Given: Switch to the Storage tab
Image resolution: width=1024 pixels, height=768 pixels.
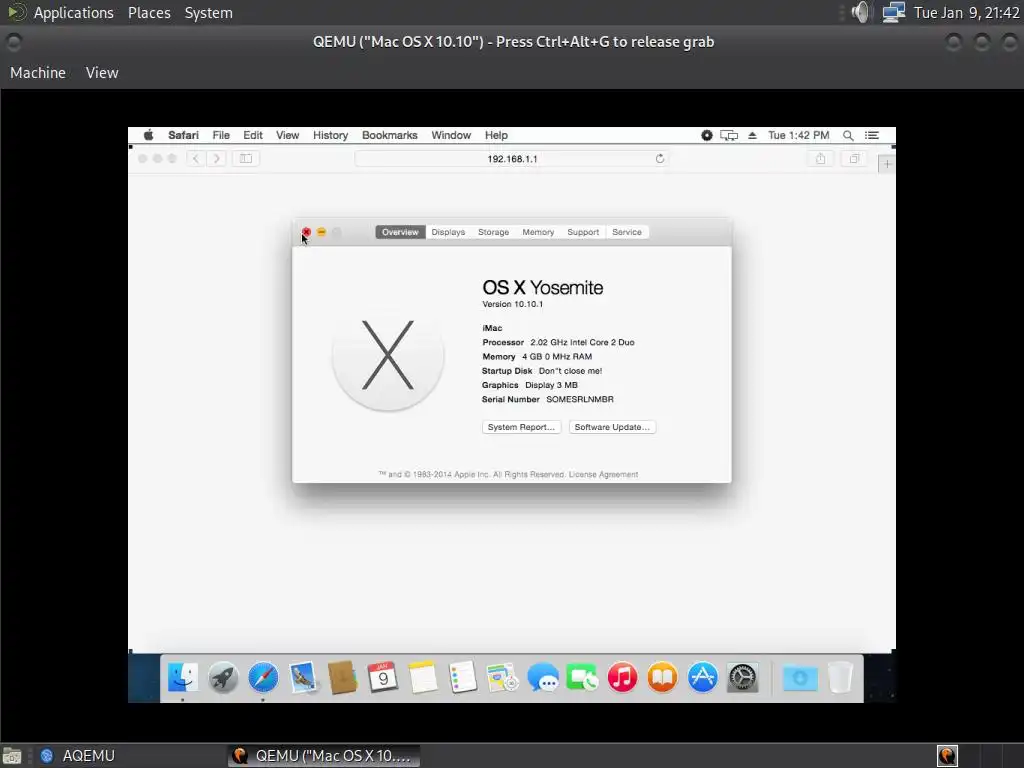Looking at the screenshot, I should 493,232.
